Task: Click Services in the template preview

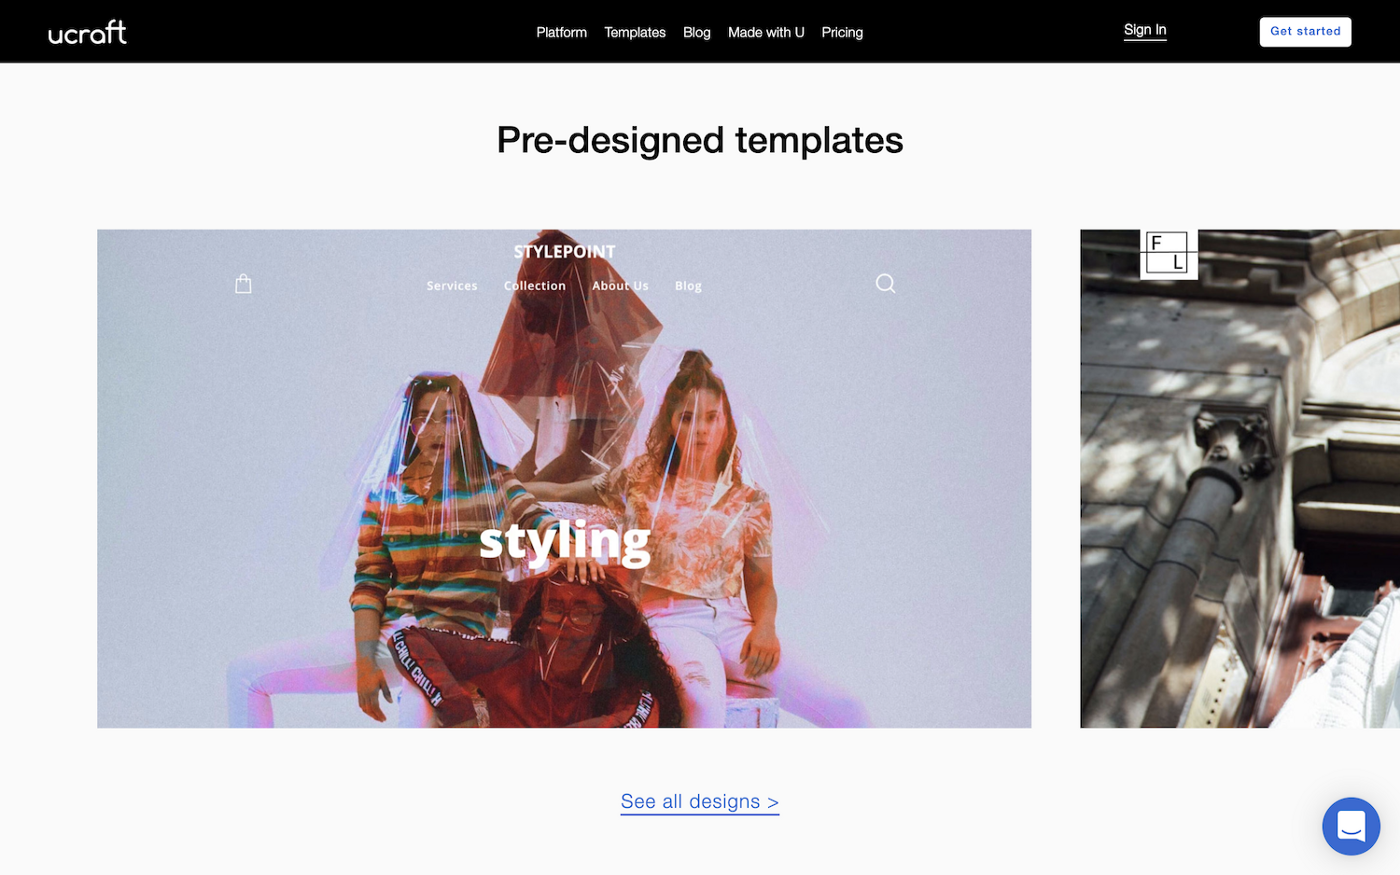Action: coord(452,286)
